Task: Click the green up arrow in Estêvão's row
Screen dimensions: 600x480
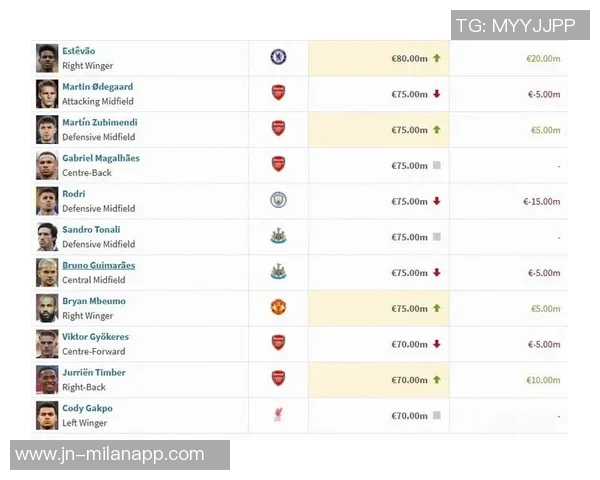Action: coord(437,58)
